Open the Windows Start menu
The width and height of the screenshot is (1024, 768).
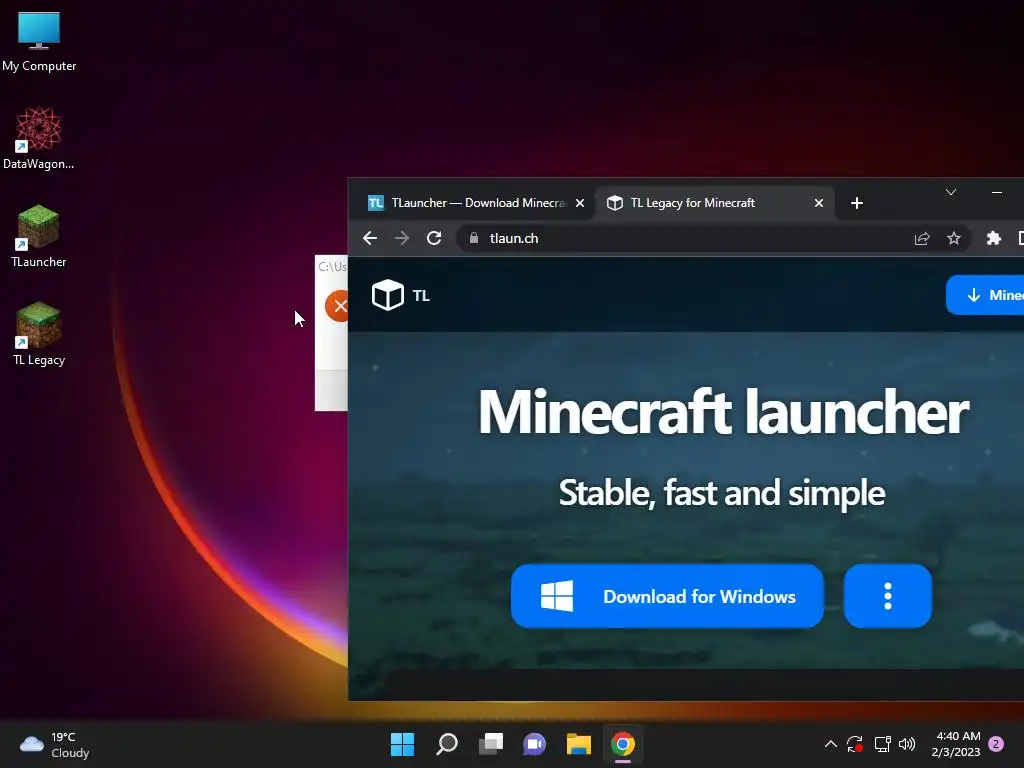point(402,744)
